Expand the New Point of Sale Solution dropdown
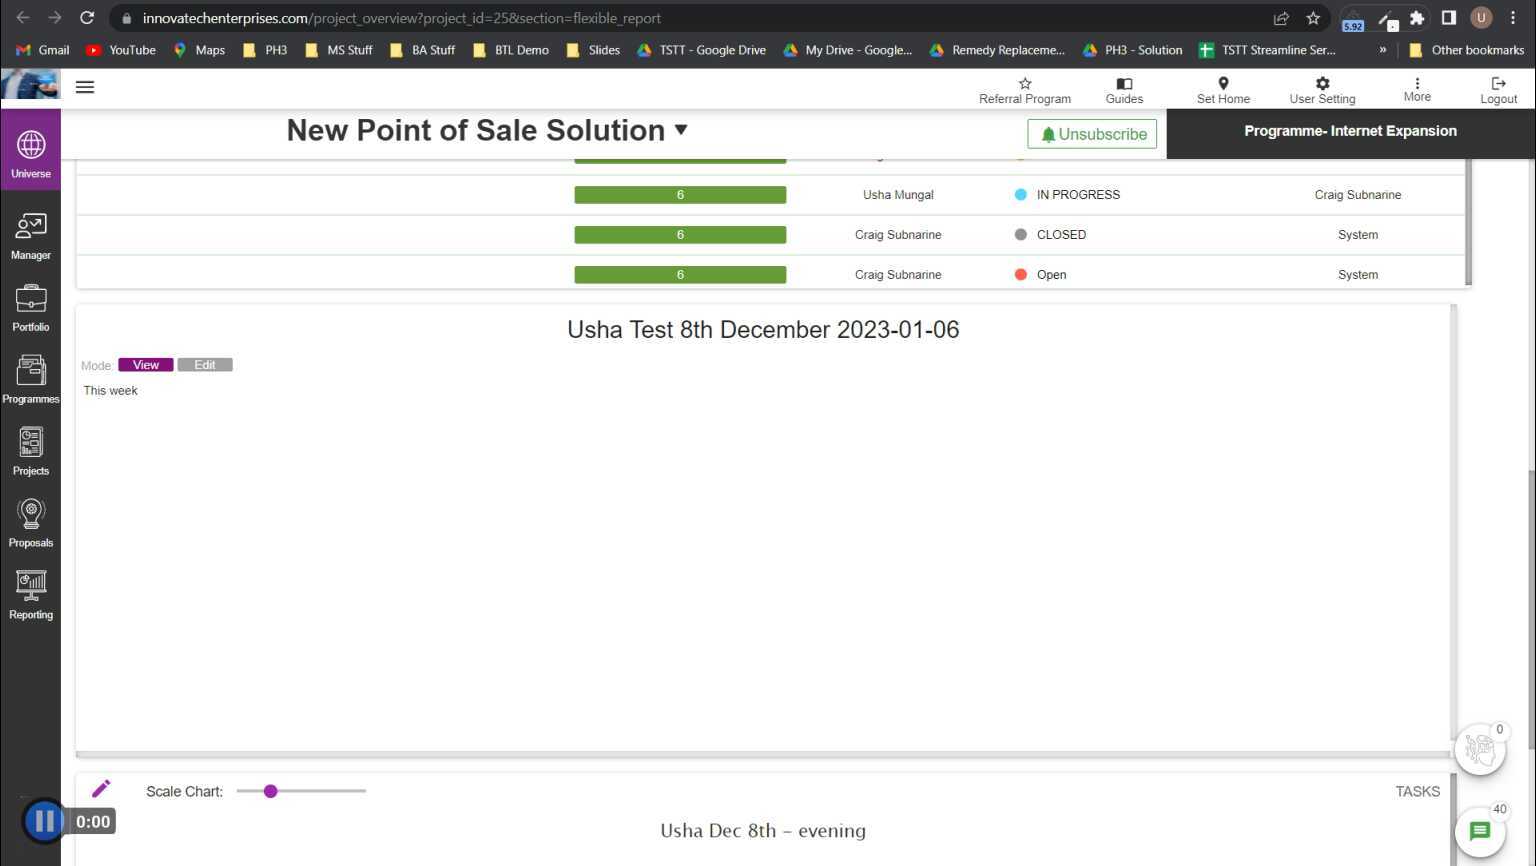Screen dimensions: 1536x866 coord(681,130)
